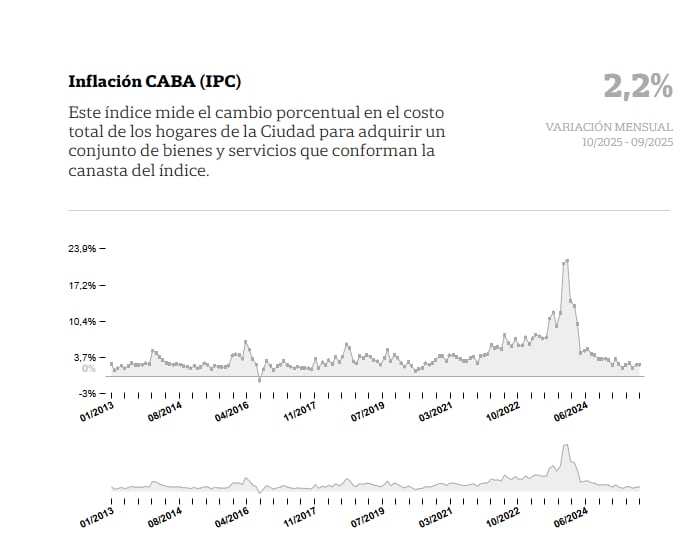Click the first data point at 01/2013

point(111,364)
